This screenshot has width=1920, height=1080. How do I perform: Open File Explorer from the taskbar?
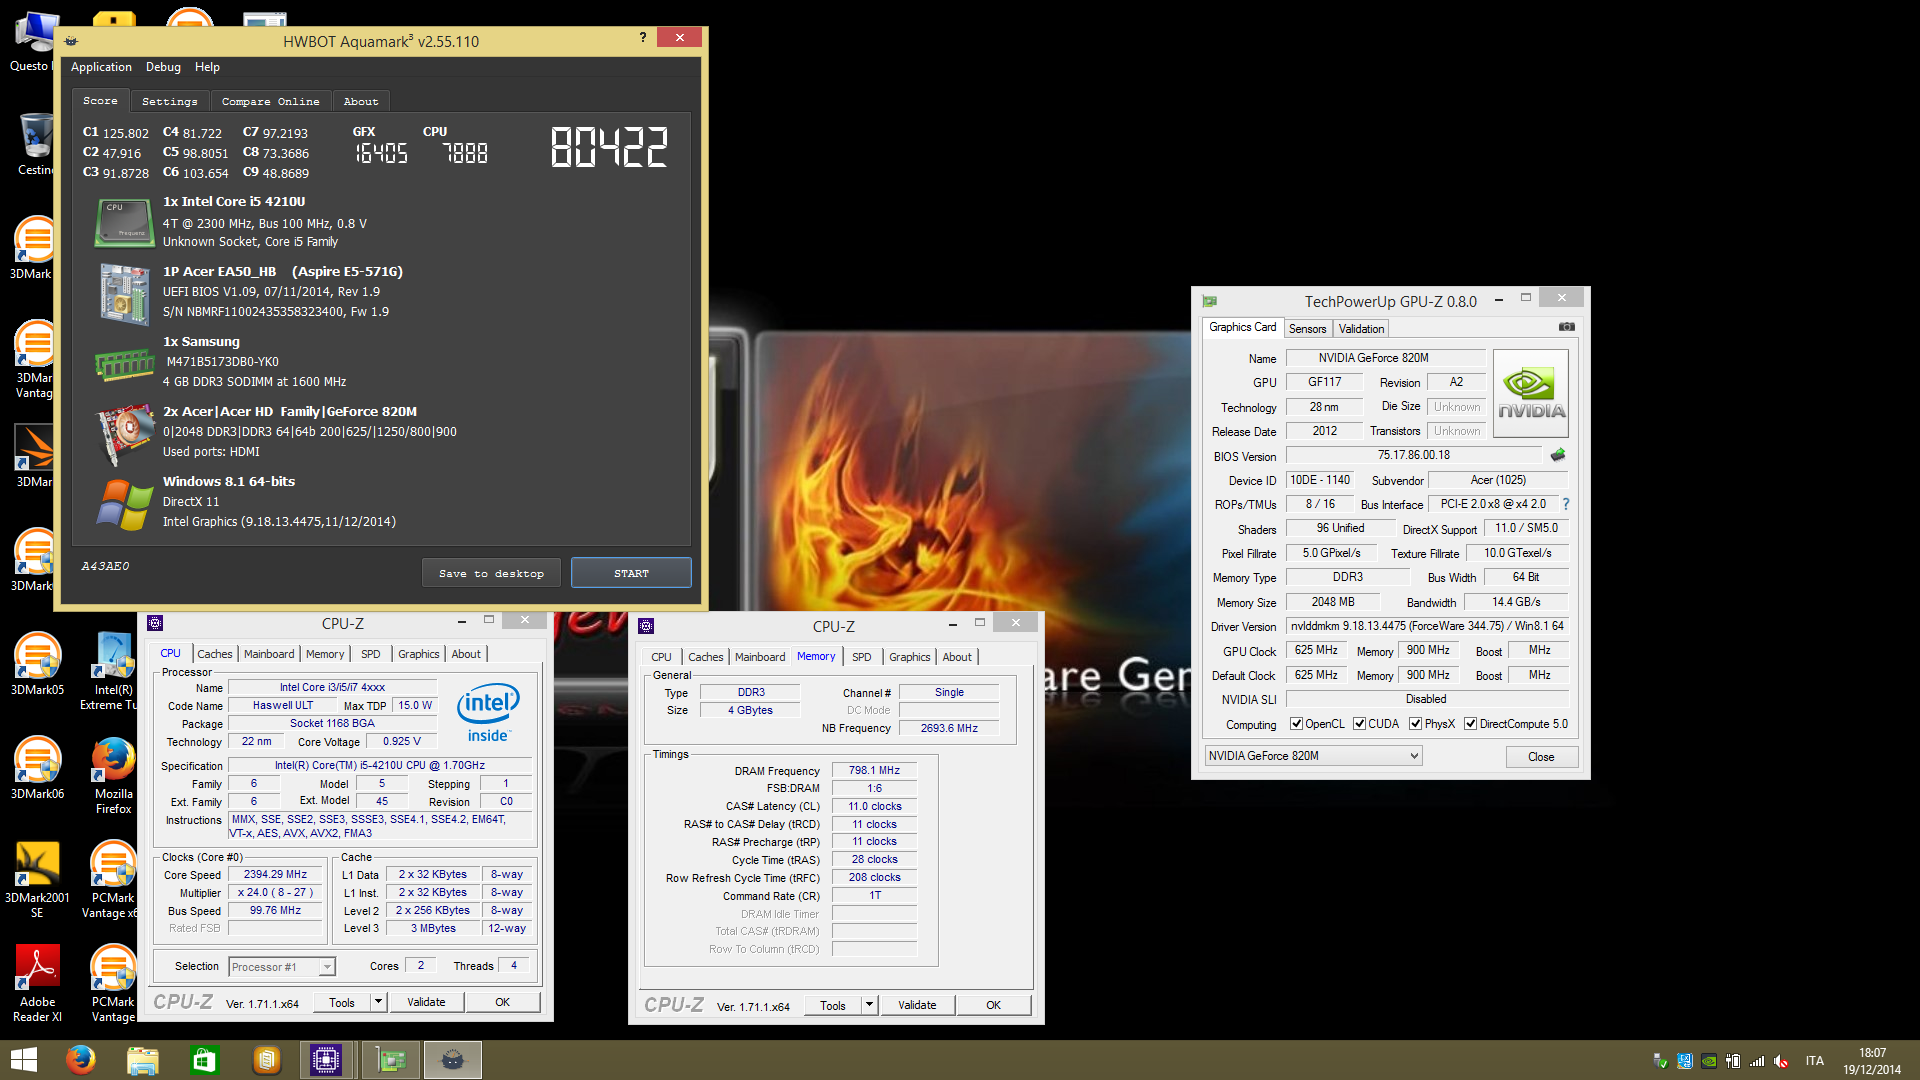click(x=143, y=1060)
